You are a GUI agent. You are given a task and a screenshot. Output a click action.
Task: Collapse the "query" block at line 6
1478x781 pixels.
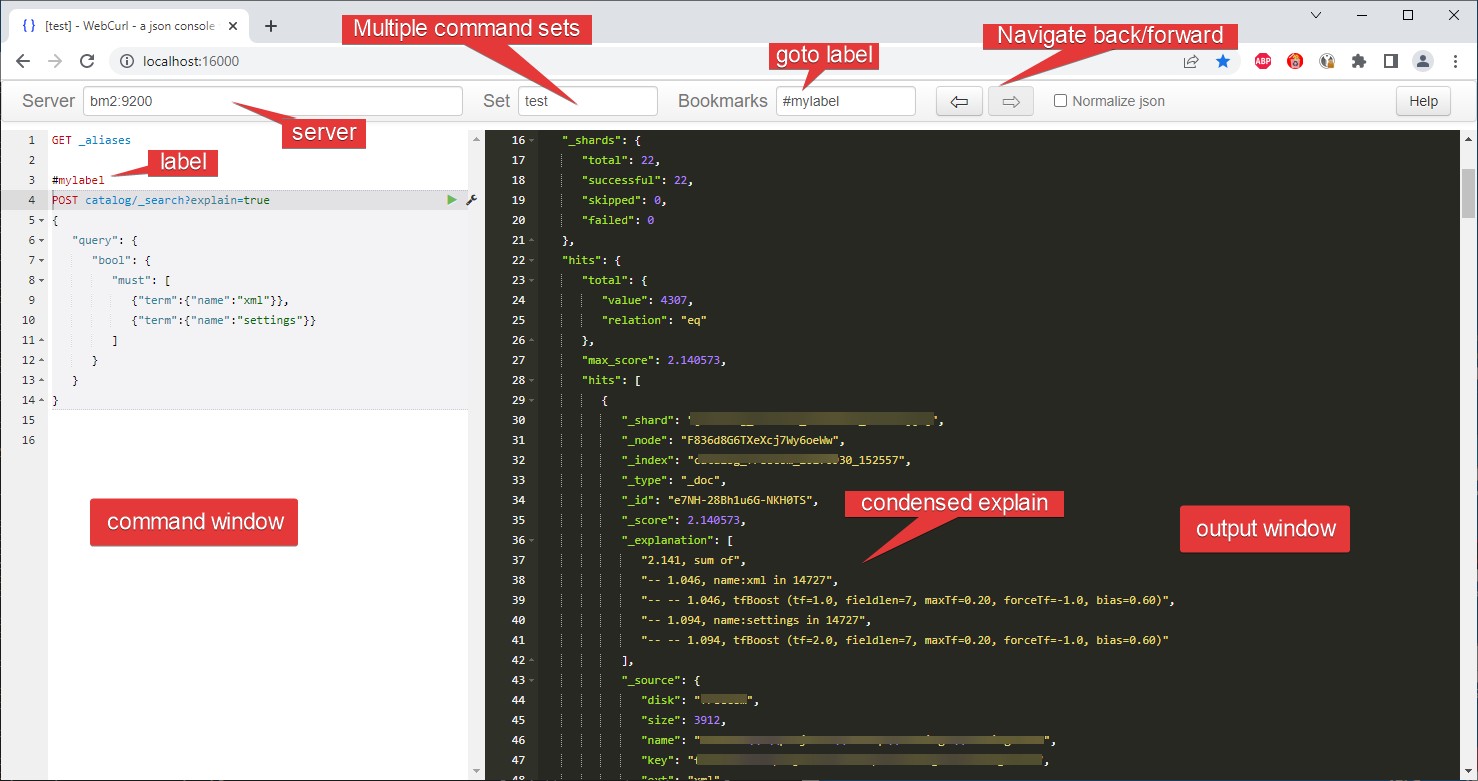coord(42,240)
